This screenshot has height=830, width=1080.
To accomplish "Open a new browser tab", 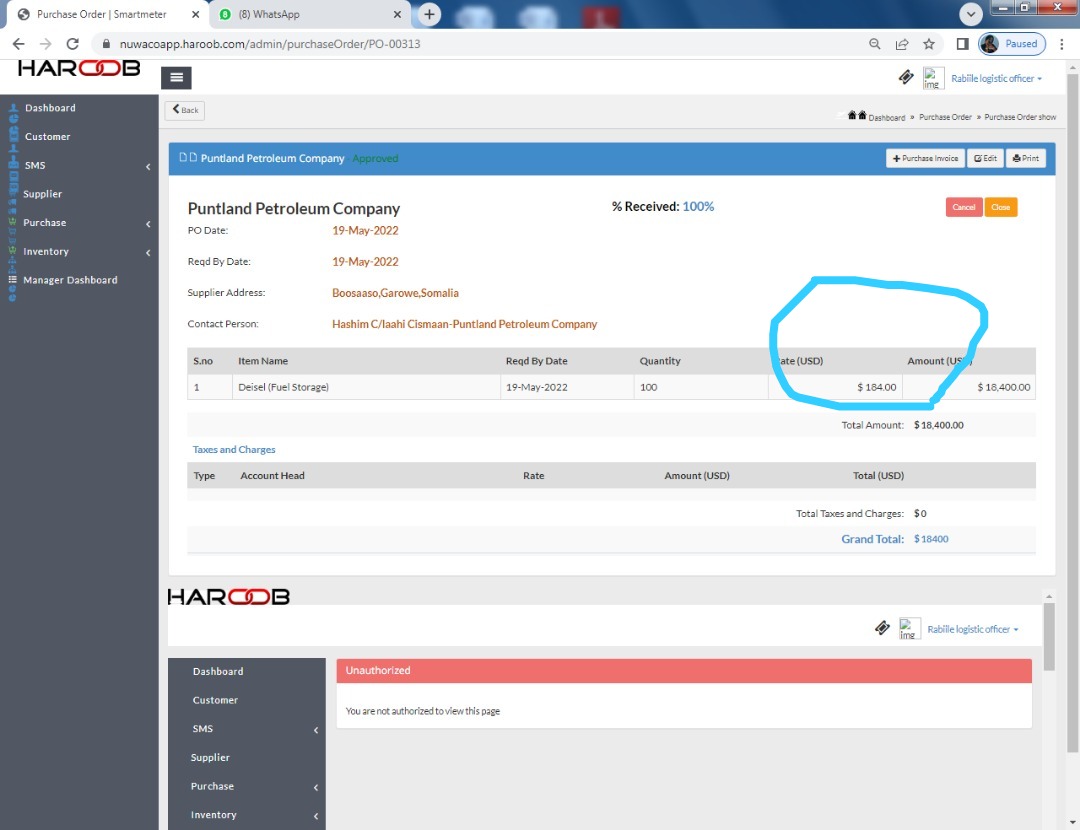I will (x=428, y=14).
